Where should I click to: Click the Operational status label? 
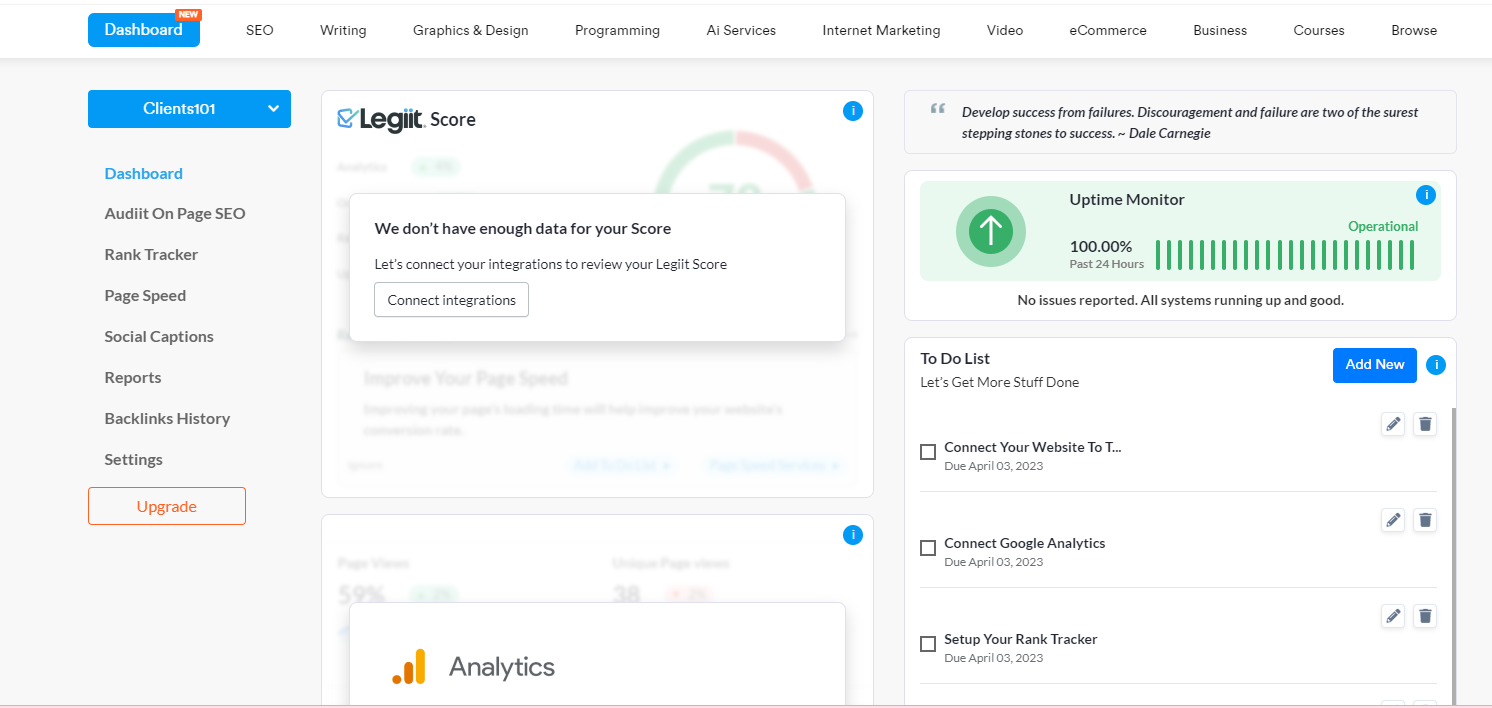(1383, 227)
